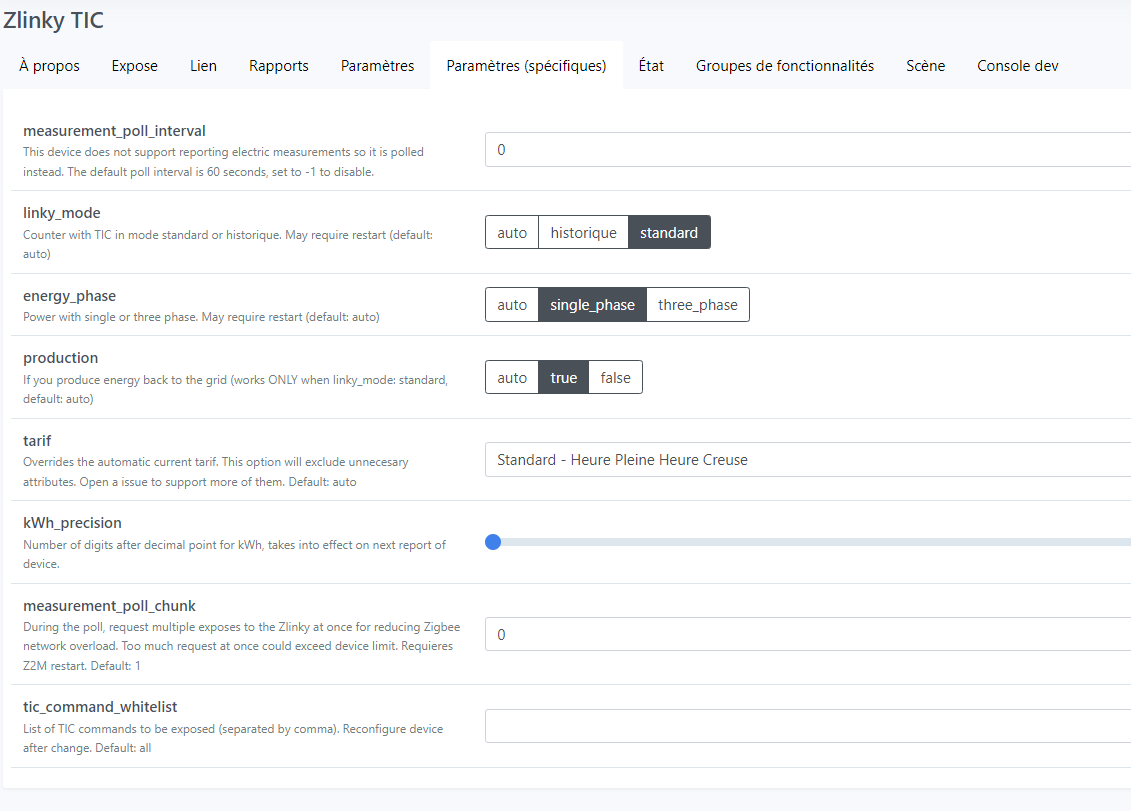Click the kWh_precision slider handle
The width and height of the screenshot is (1131, 811).
tap(493, 542)
